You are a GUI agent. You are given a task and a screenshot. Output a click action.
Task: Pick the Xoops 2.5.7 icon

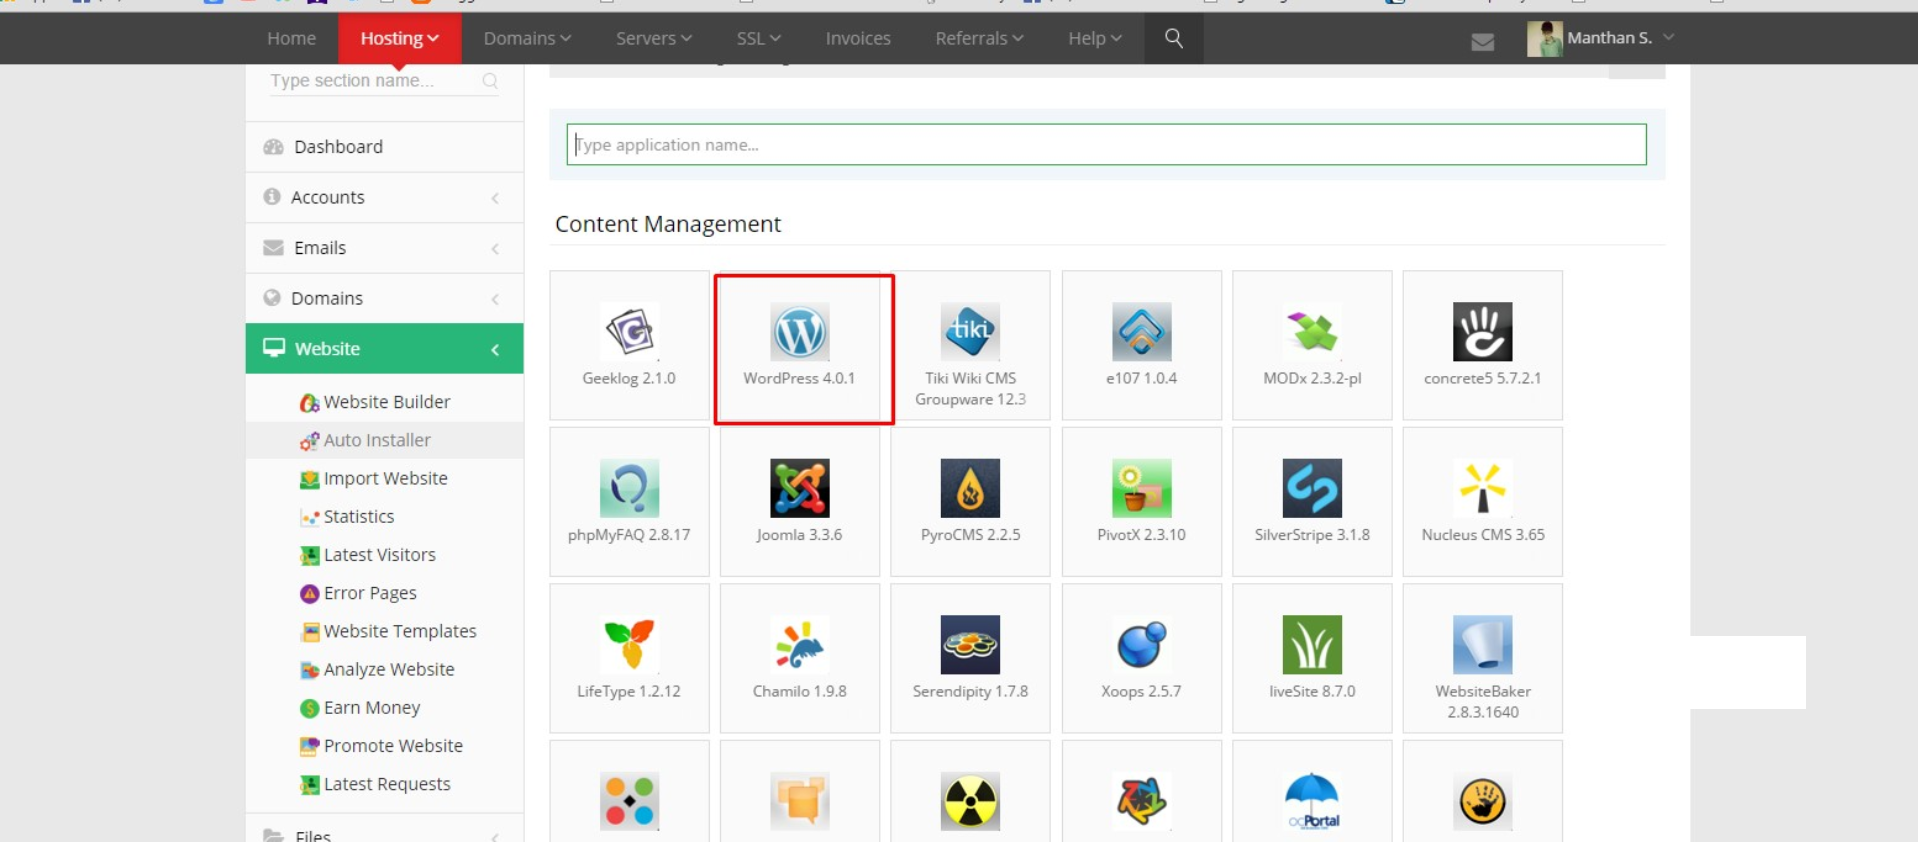[x=1141, y=645]
